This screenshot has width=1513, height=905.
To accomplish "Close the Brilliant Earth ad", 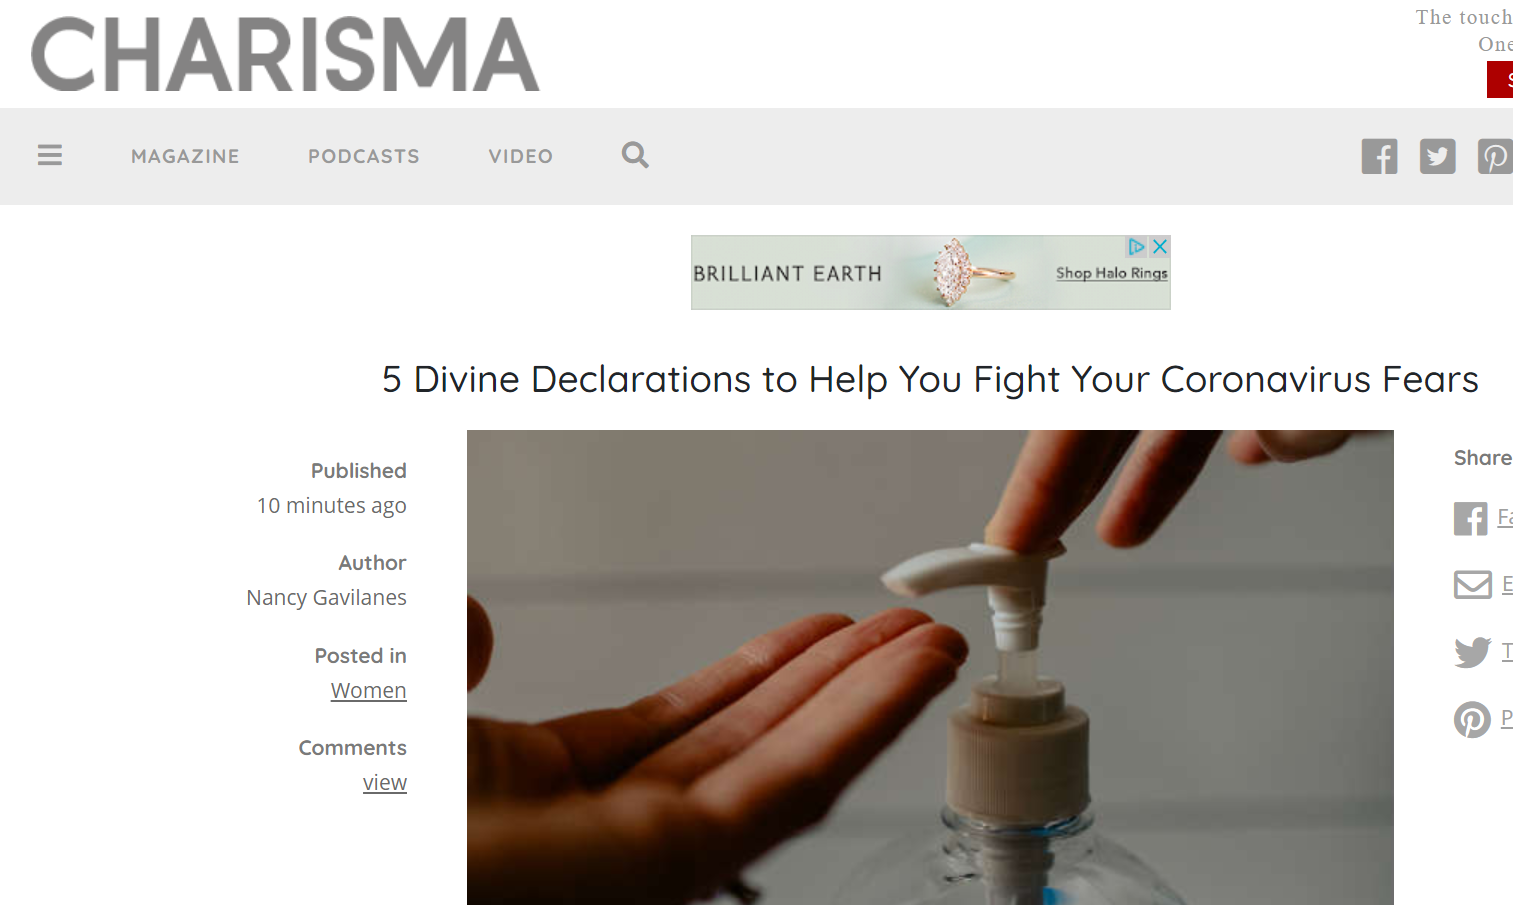I will [x=1160, y=246].
